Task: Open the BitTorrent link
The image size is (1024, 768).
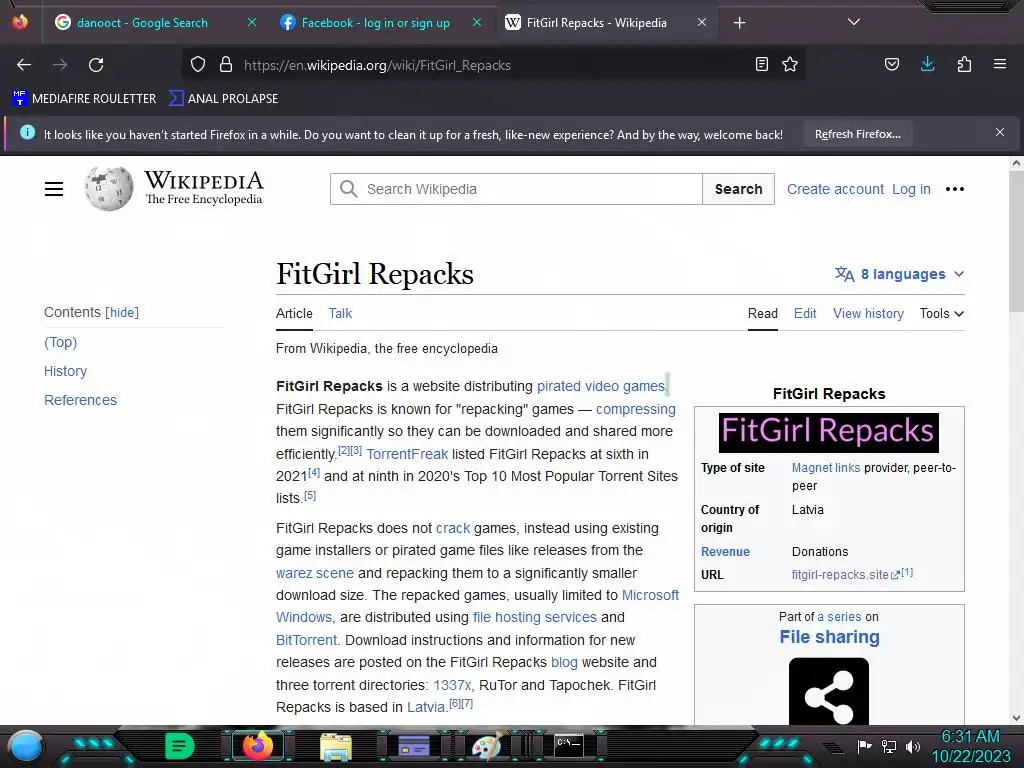Action: (x=306, y=640)
